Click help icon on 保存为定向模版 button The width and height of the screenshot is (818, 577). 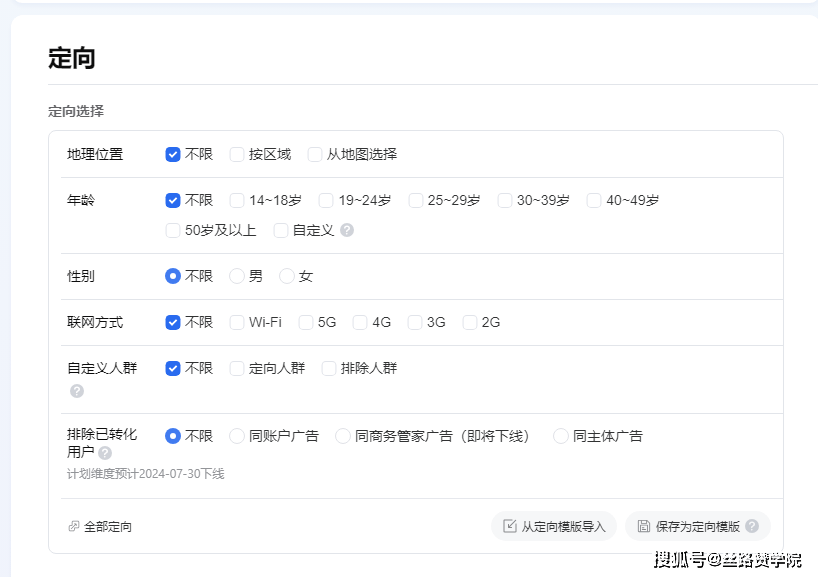[x=752, y=526]
